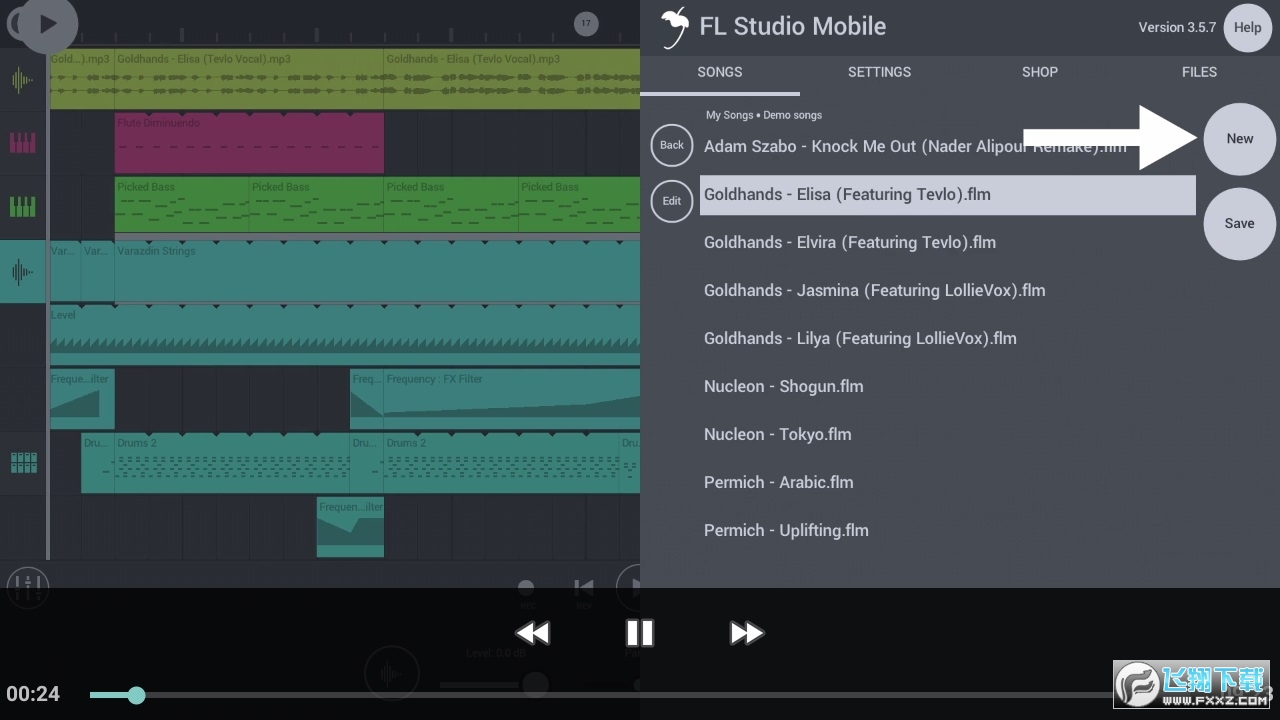Open Adam Szabo - Knock Me Out song
The width and height of the screenshot is (1280, 720).
pyautogui.click(x=915, y=146)
